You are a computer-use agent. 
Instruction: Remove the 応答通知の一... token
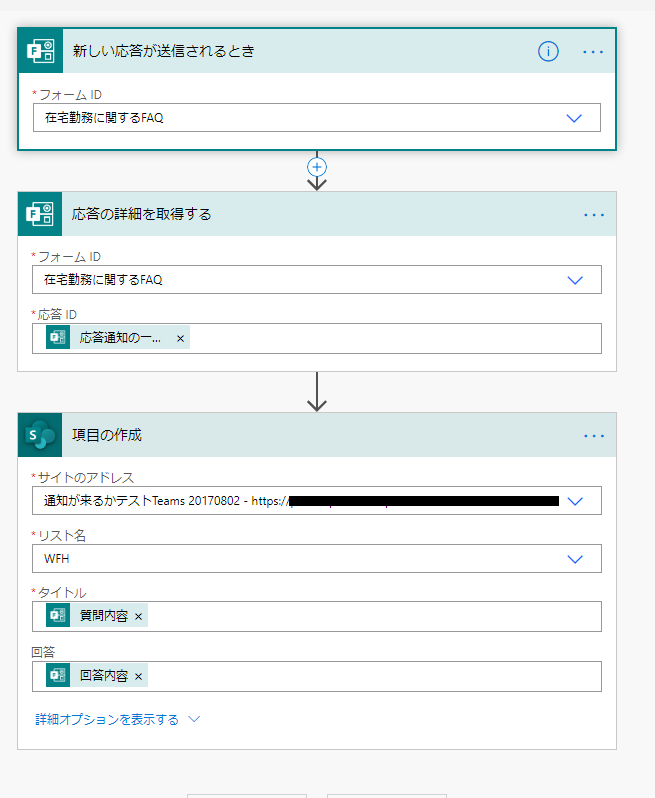tap(180, 338)
